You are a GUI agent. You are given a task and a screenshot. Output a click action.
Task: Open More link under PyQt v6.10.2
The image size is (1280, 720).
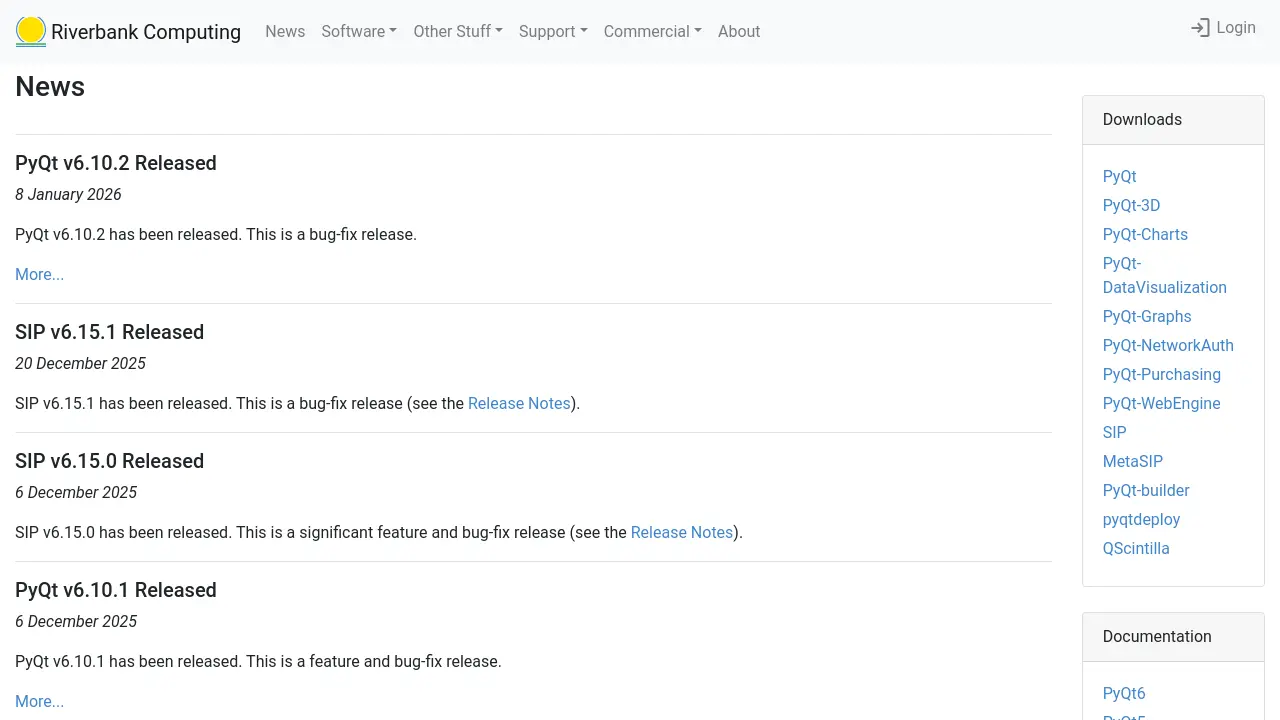click(x=40, y=274)
